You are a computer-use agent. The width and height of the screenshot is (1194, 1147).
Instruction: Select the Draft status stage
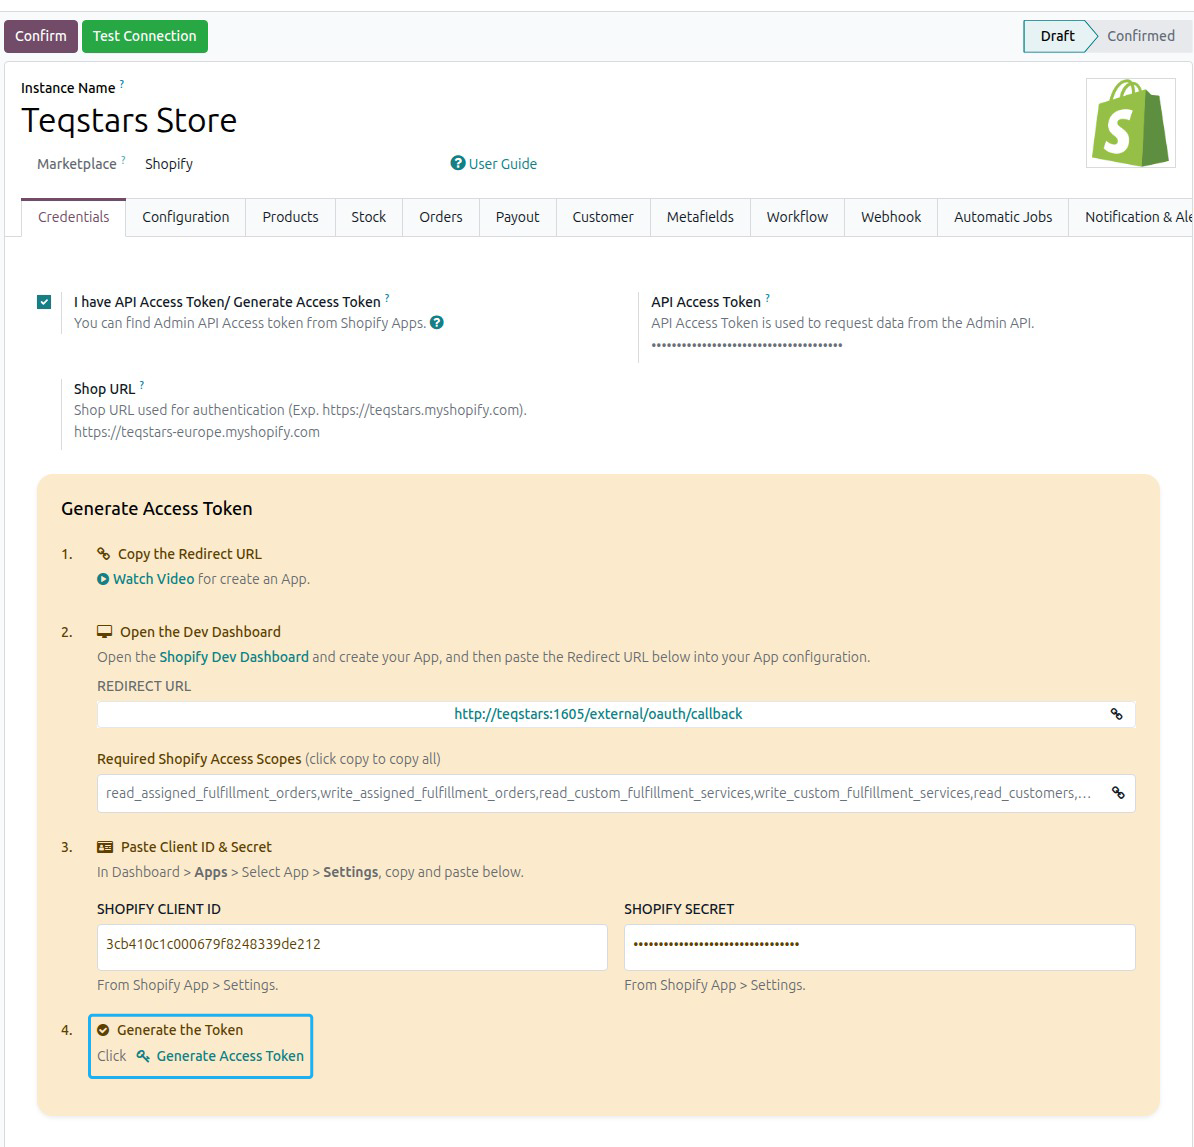(x=1057, y=36)
